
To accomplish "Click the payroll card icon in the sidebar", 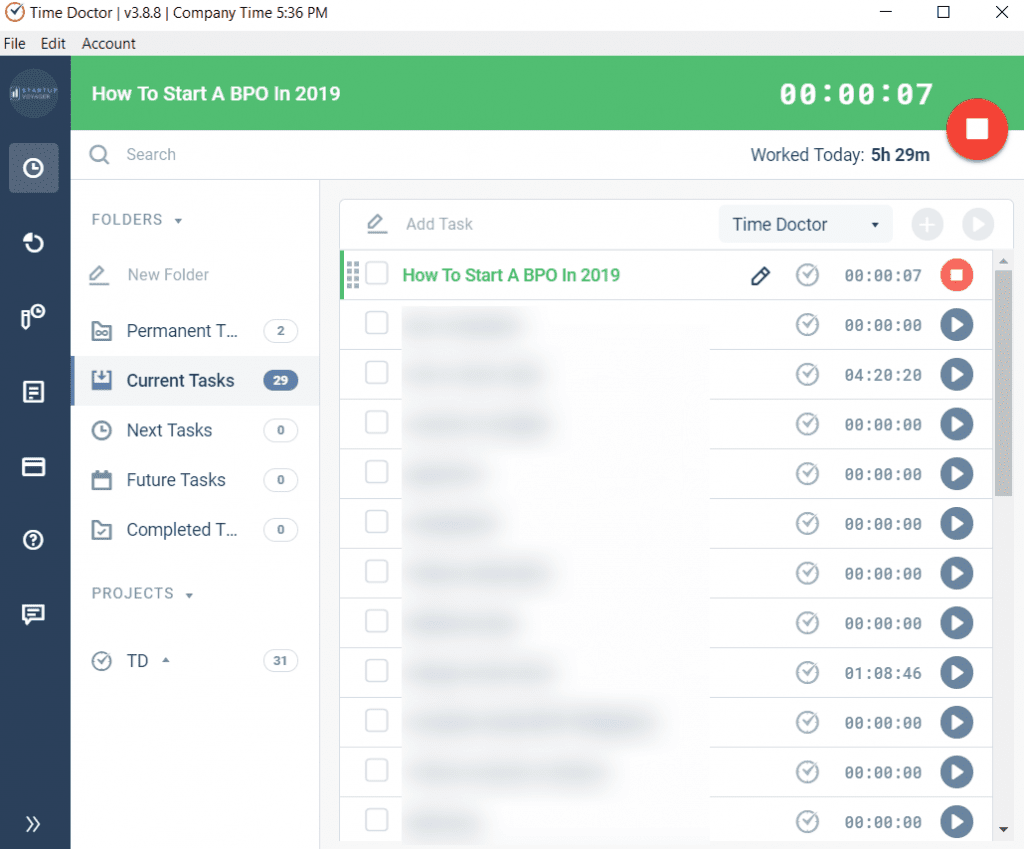I will point(33,465).
